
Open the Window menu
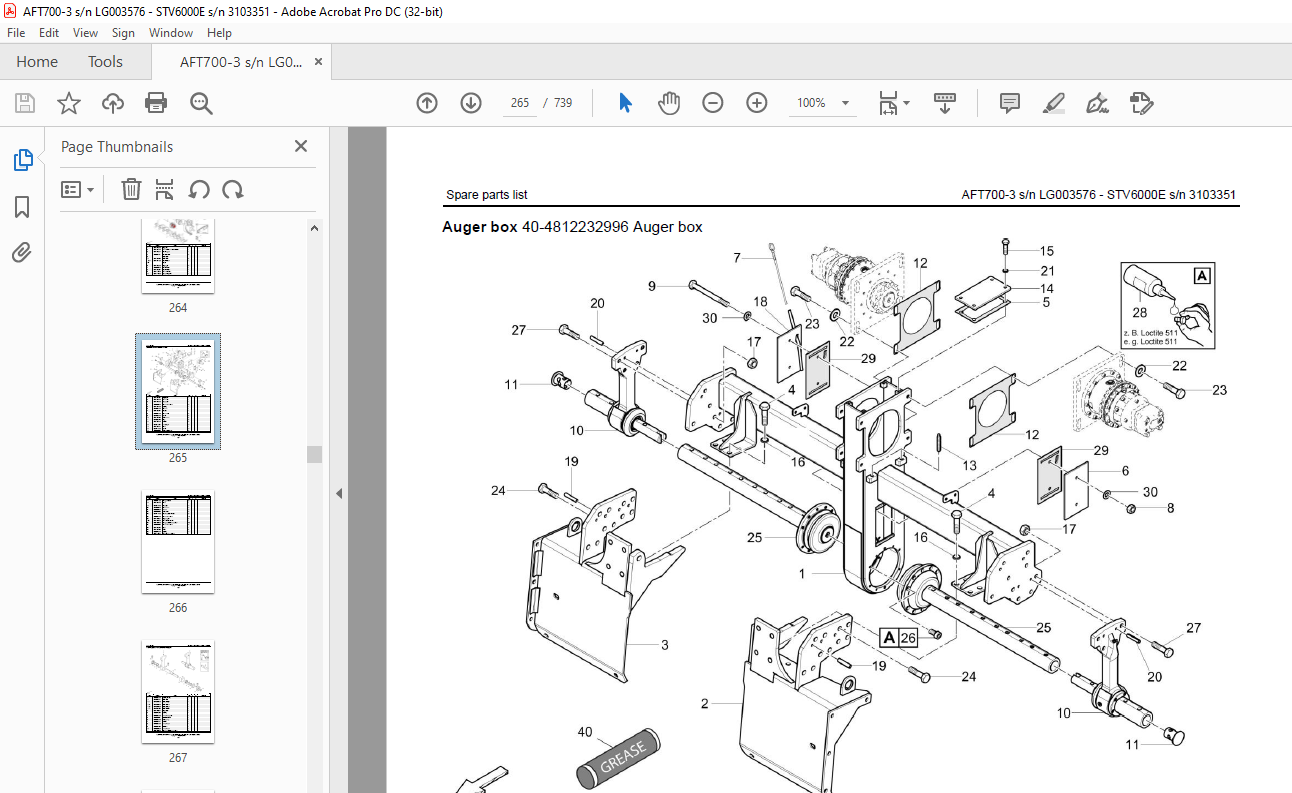pyautogui.click(x=171, y=33)
